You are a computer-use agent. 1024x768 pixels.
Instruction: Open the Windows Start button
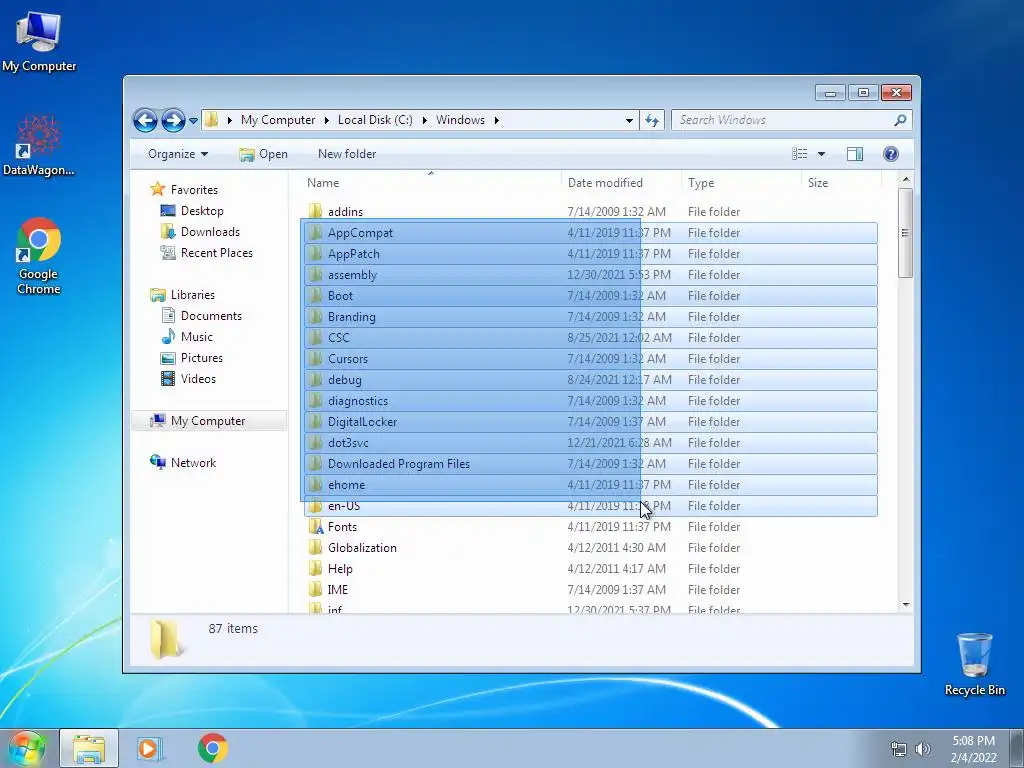coord(27,748)
